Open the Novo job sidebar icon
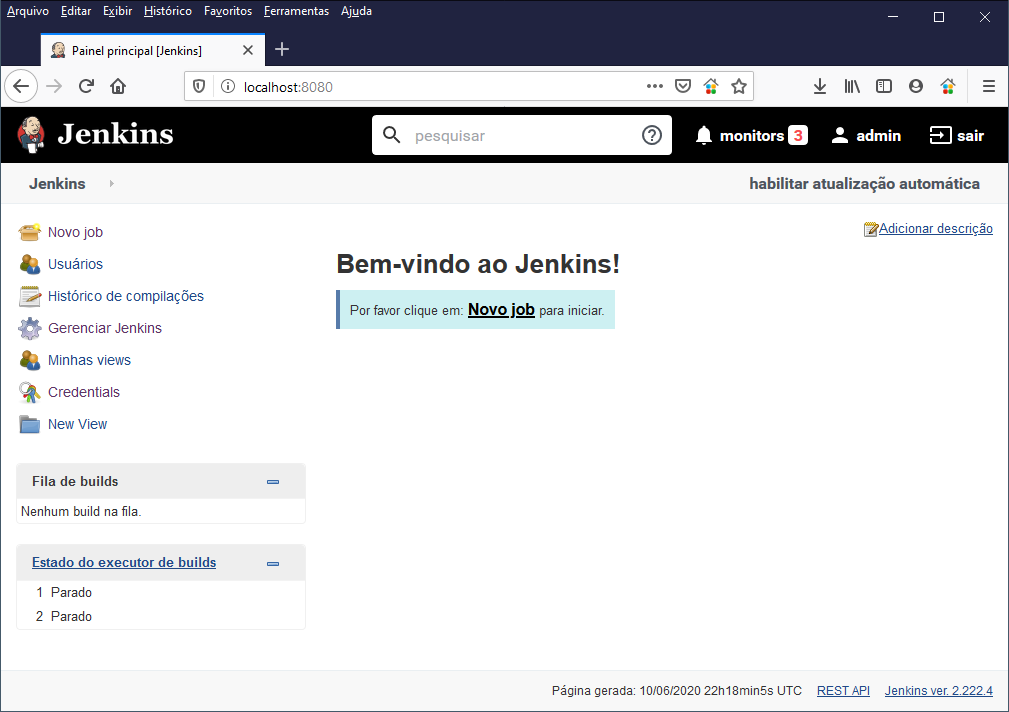Image resolution: width=1009 pixels, height=712 pixels. click(x=30, y=232)
